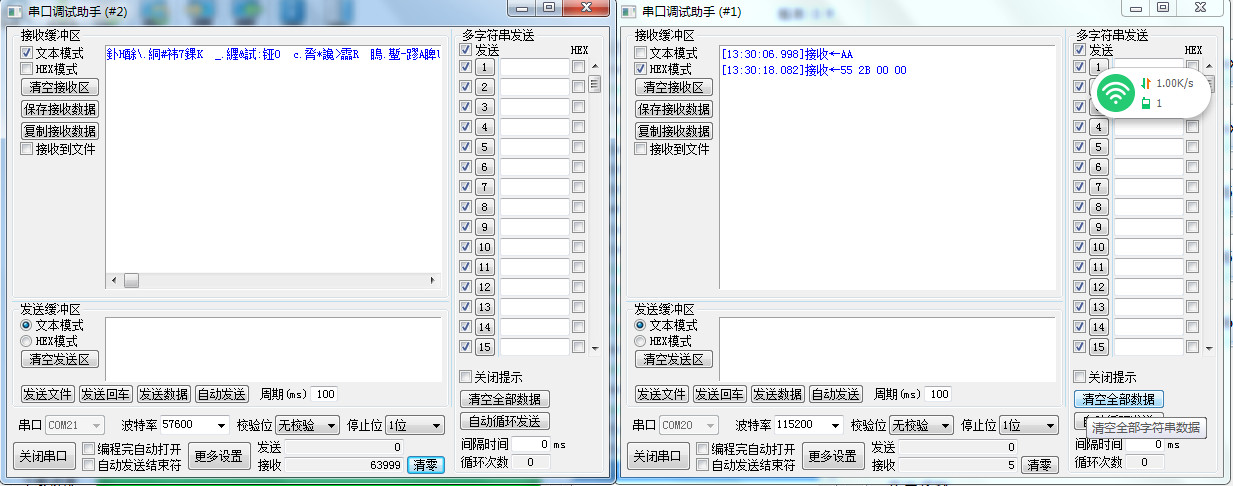
Task: Open 波特率 115200 dropdown in window #1
Action: [x=808, y=425]
